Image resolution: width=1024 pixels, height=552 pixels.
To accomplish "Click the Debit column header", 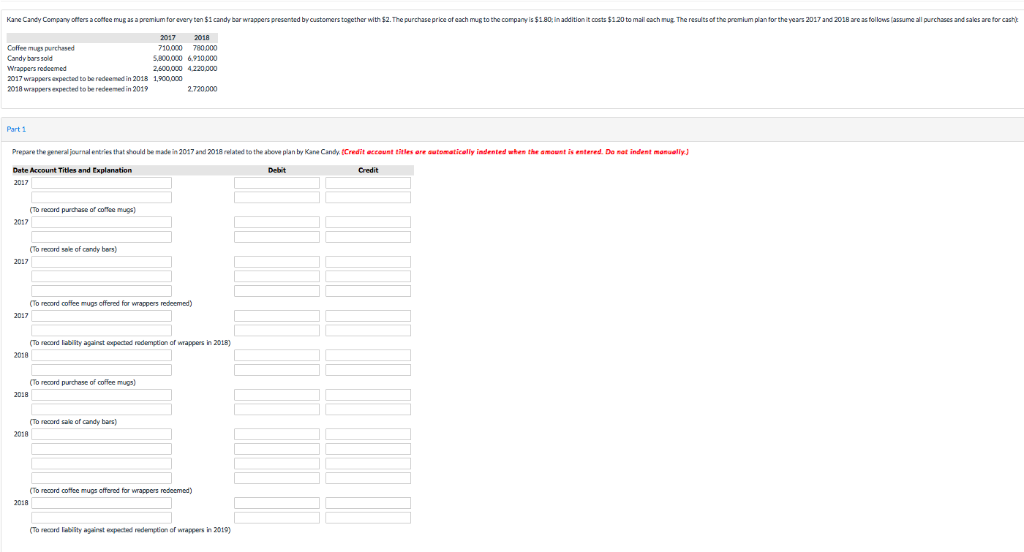I will pyautogui.click(x=277, y=170).
